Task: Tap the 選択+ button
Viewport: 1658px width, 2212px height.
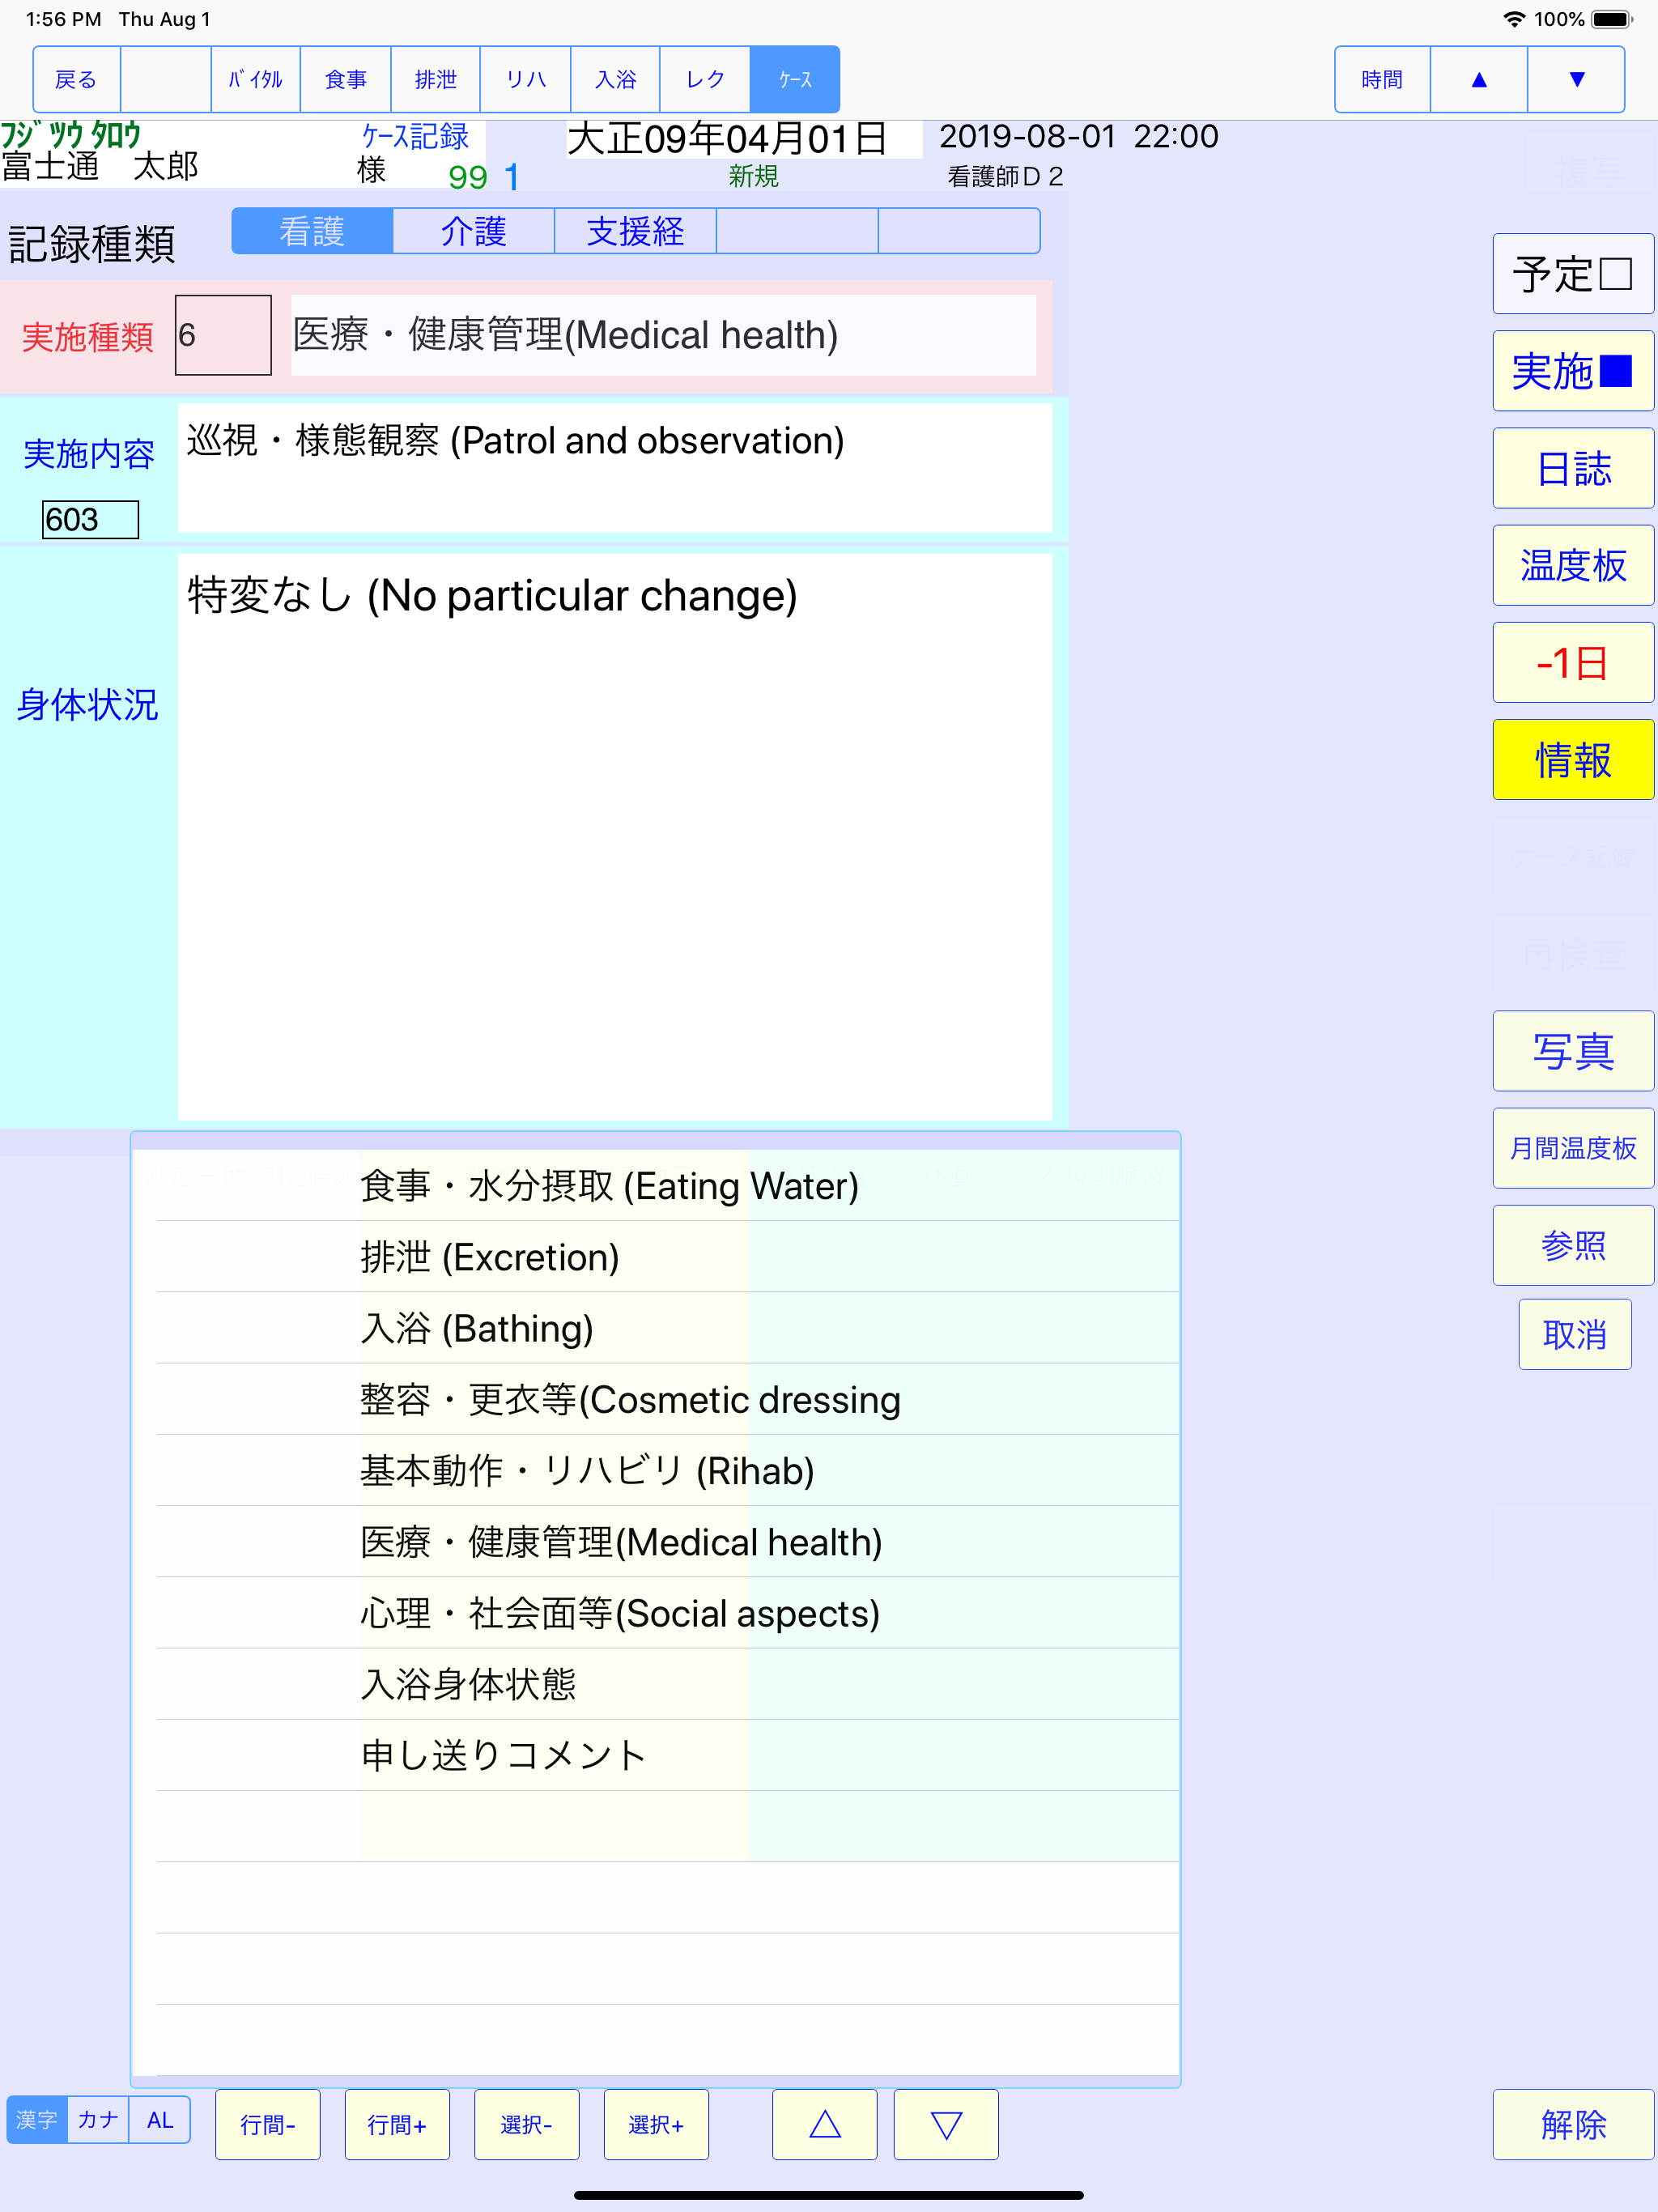Action: coord(656,2124)
